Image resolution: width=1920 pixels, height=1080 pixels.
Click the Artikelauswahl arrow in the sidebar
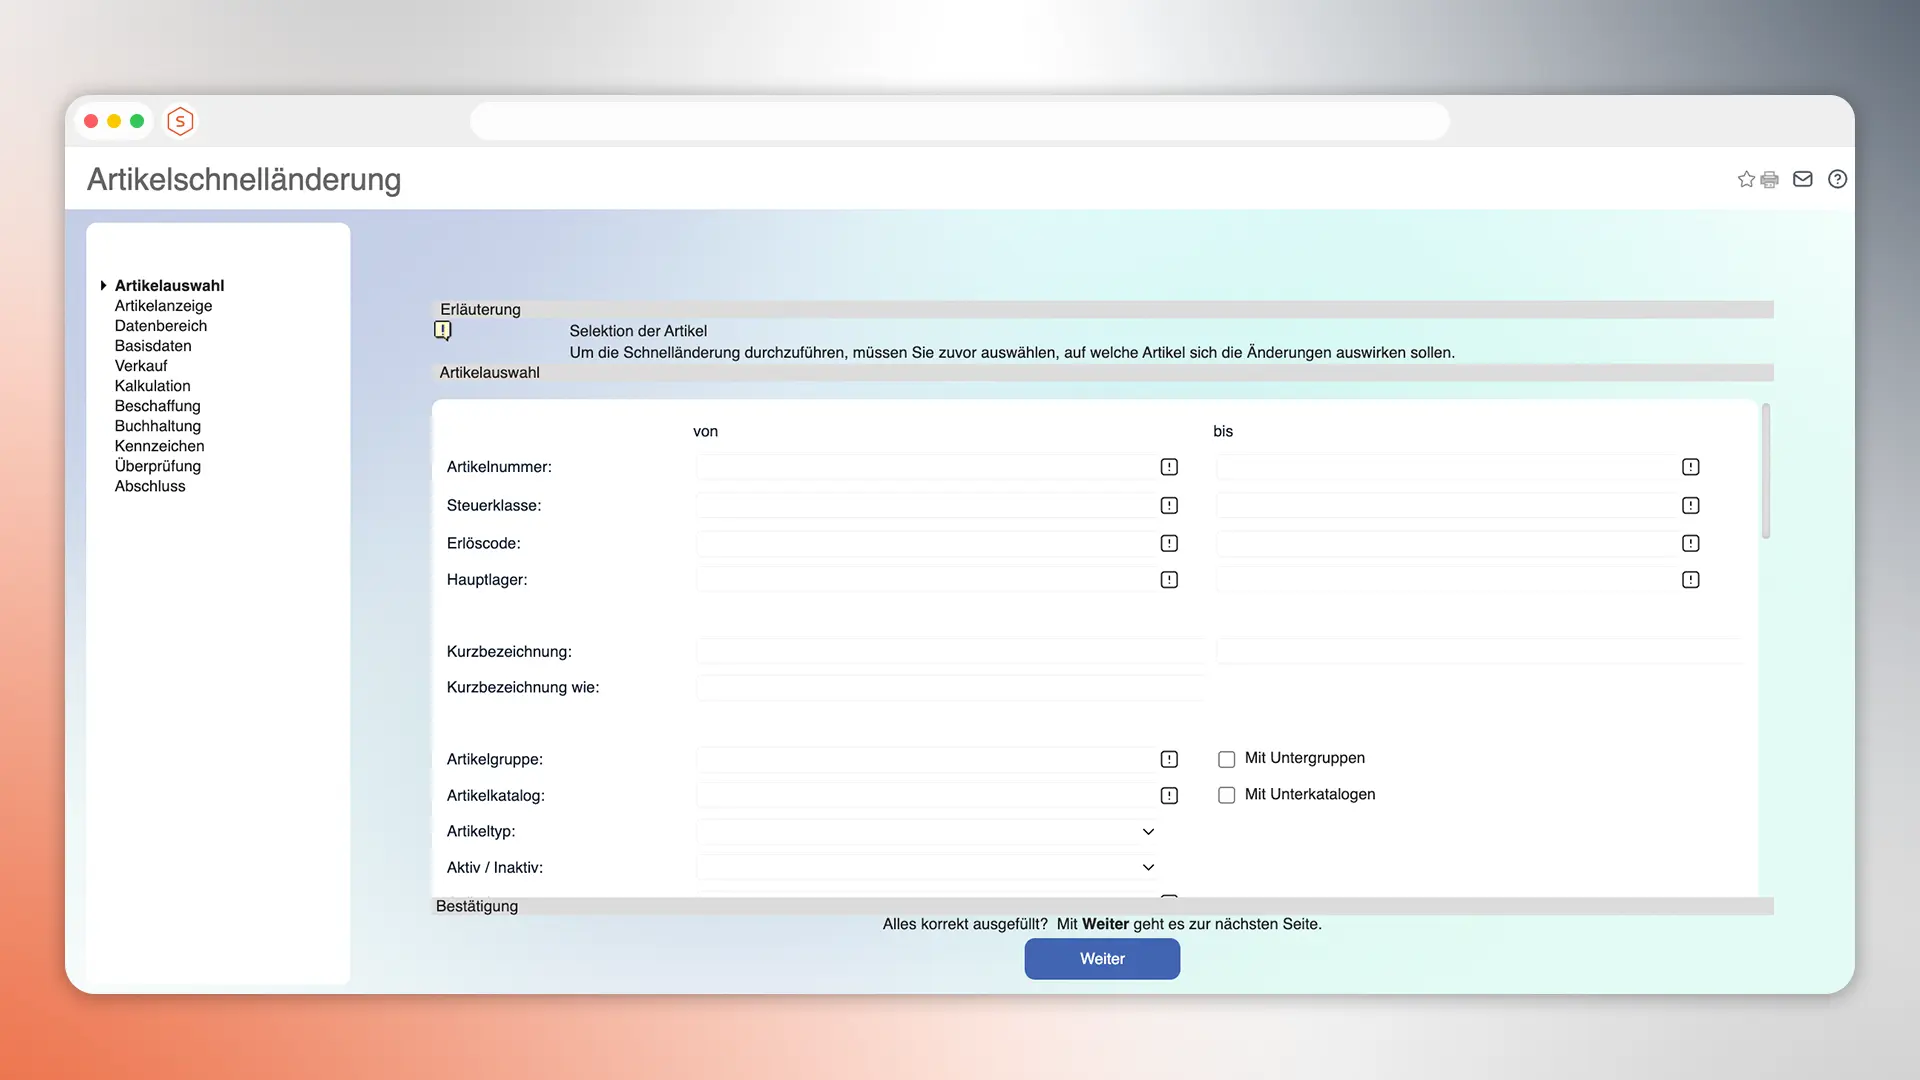[x=103, y=286]
